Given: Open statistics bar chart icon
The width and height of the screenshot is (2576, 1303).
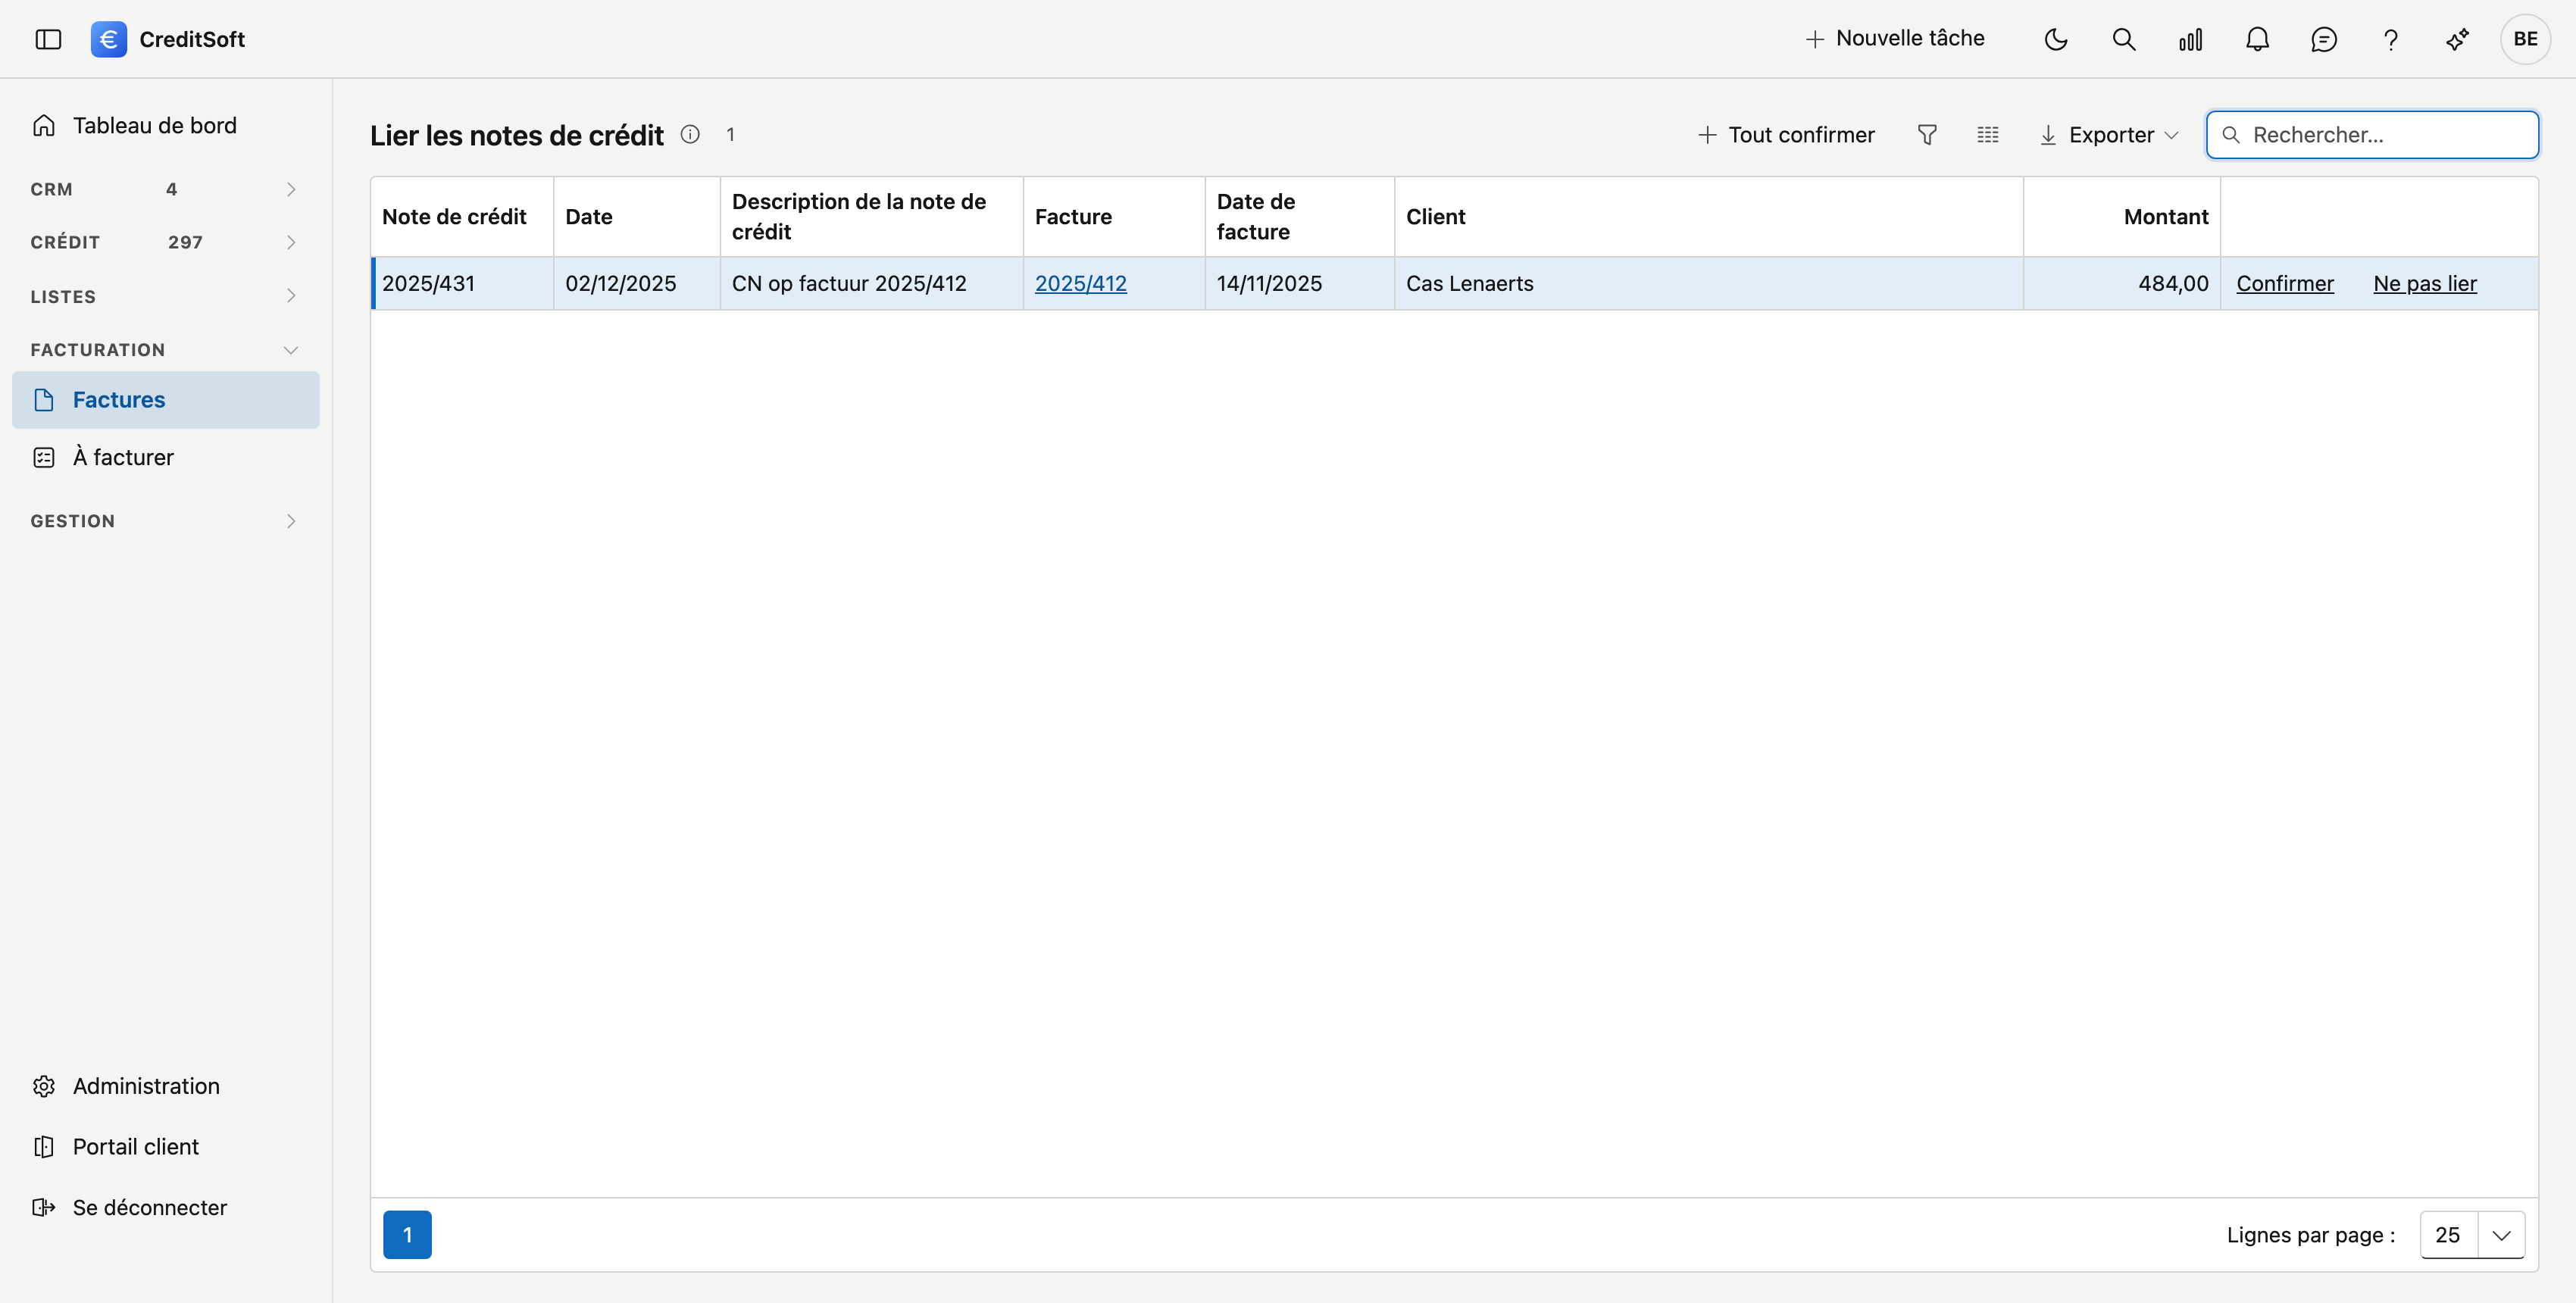Looking at the screenshot, I should 2190,39.
